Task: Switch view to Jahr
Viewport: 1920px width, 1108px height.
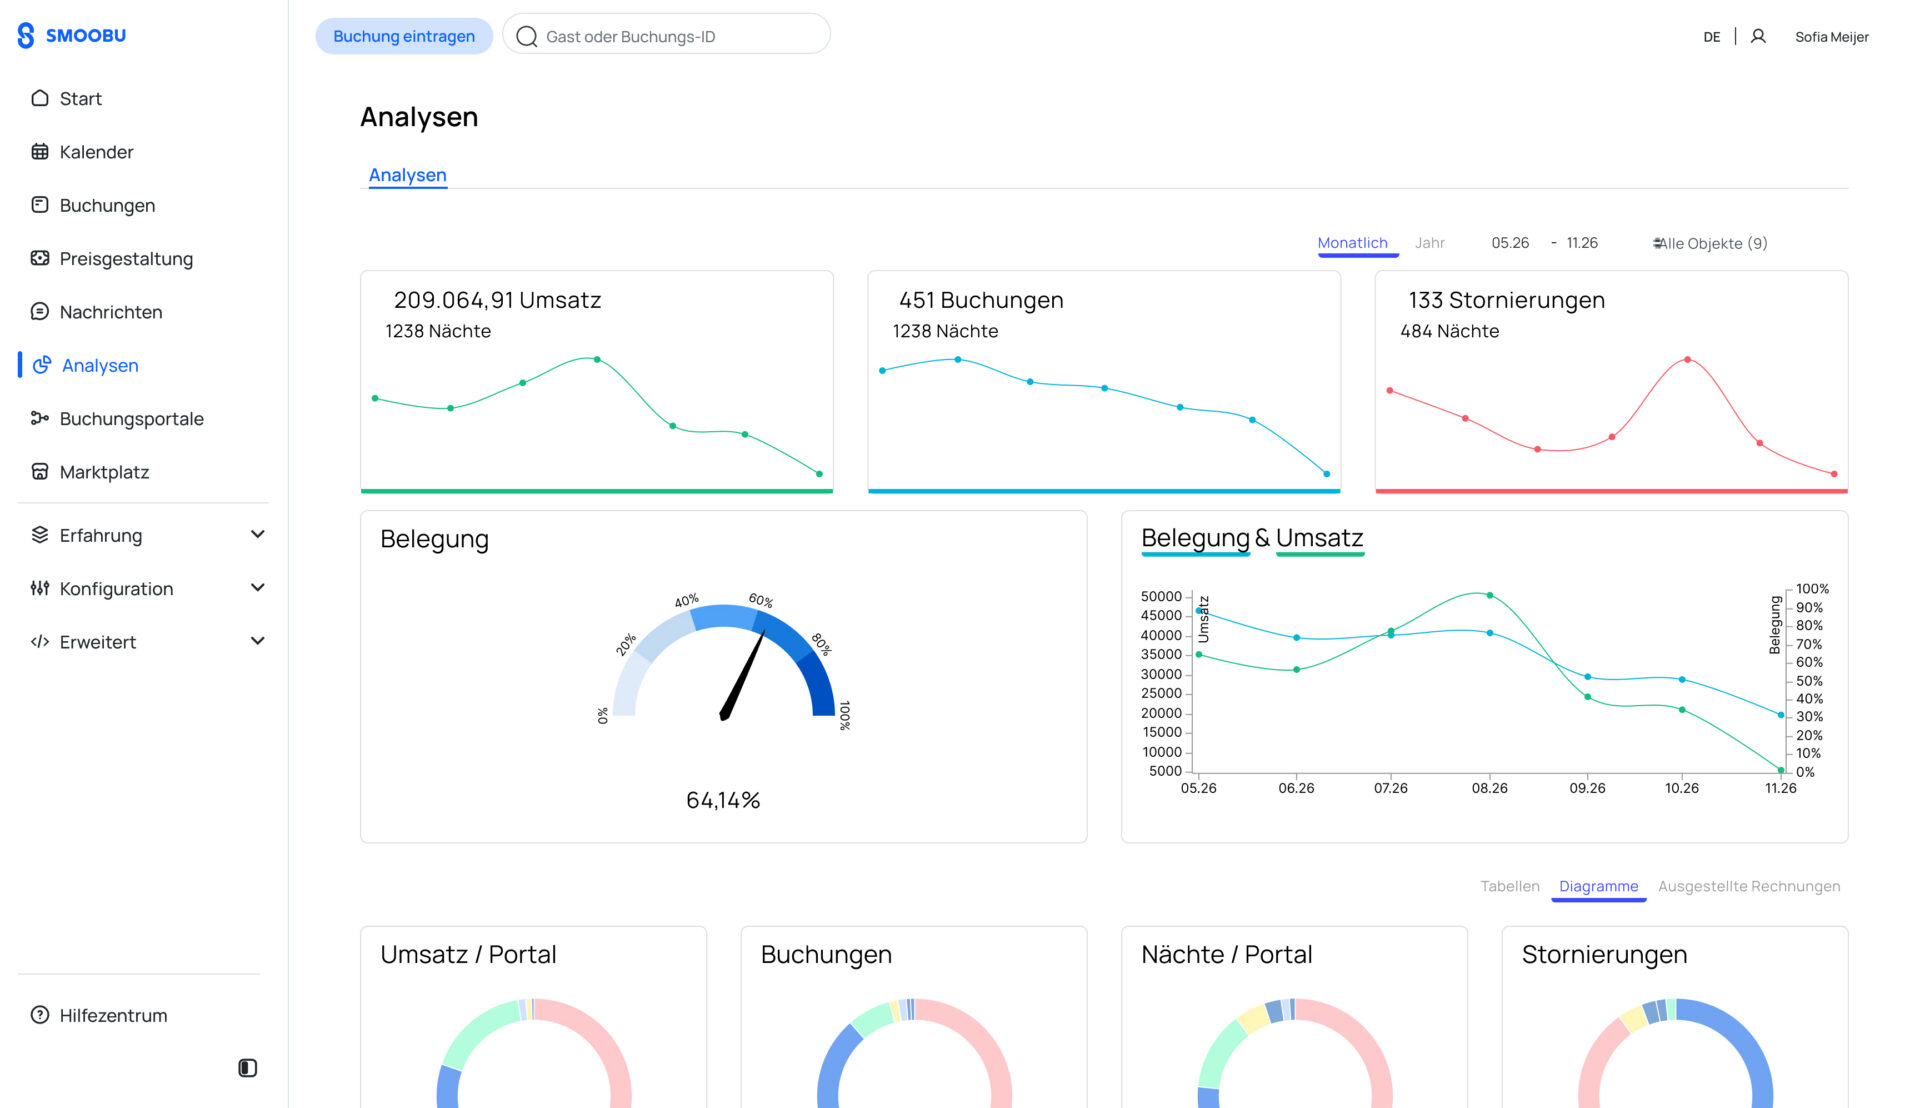Action: coord(1429,243)
